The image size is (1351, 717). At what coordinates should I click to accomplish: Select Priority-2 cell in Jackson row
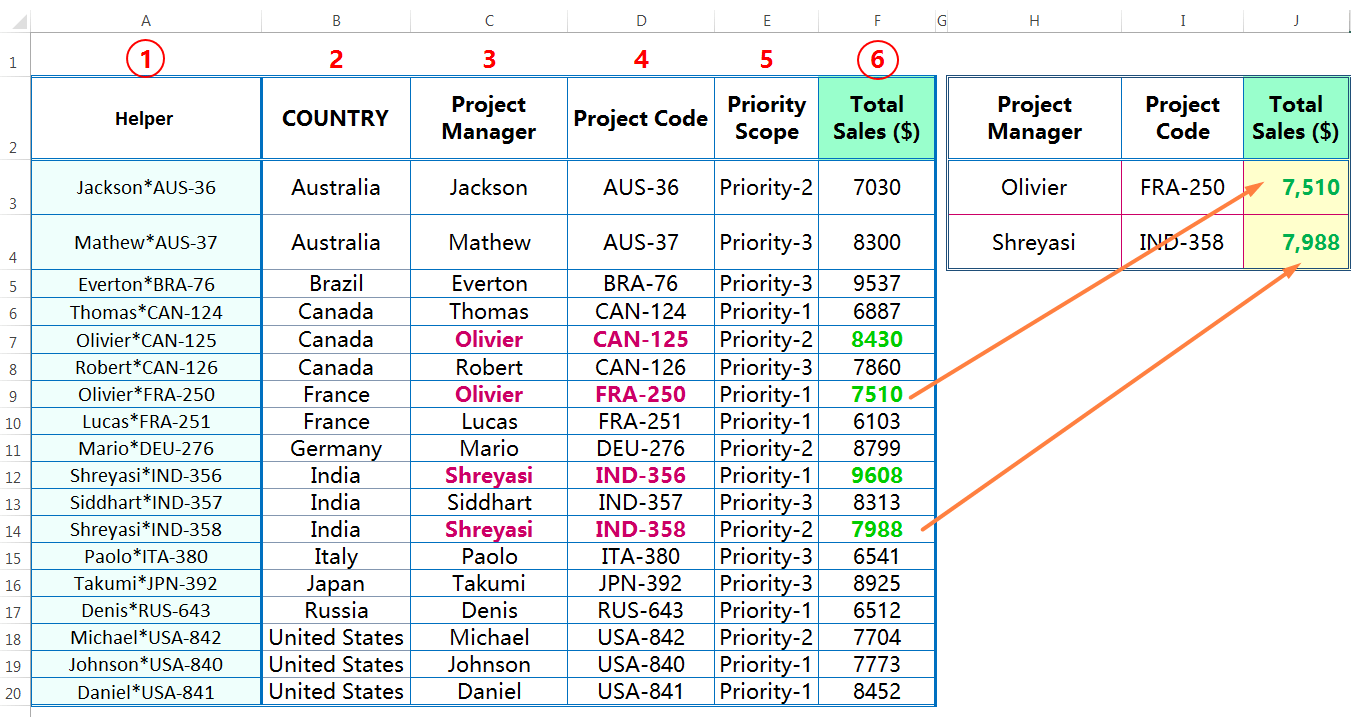click(766, 187)
